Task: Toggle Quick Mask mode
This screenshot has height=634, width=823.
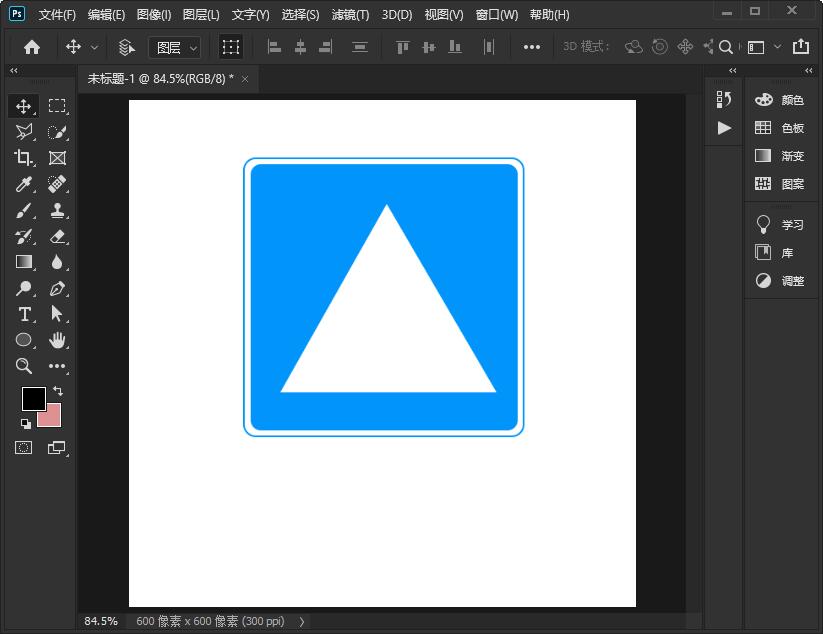Action: pyautogui.click(x=24, y=448)
